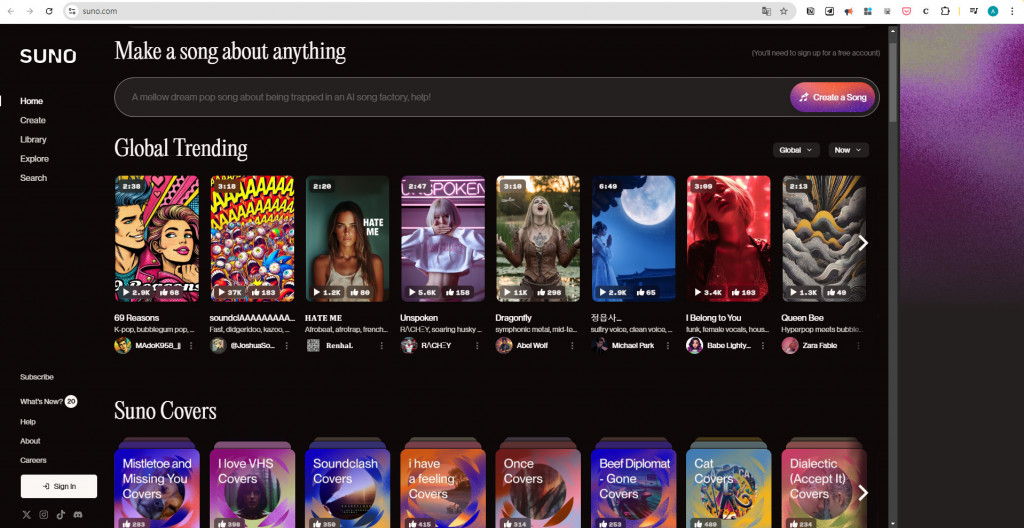Click the Sign In button
The image size is (1024, 528).
(59, 486)
